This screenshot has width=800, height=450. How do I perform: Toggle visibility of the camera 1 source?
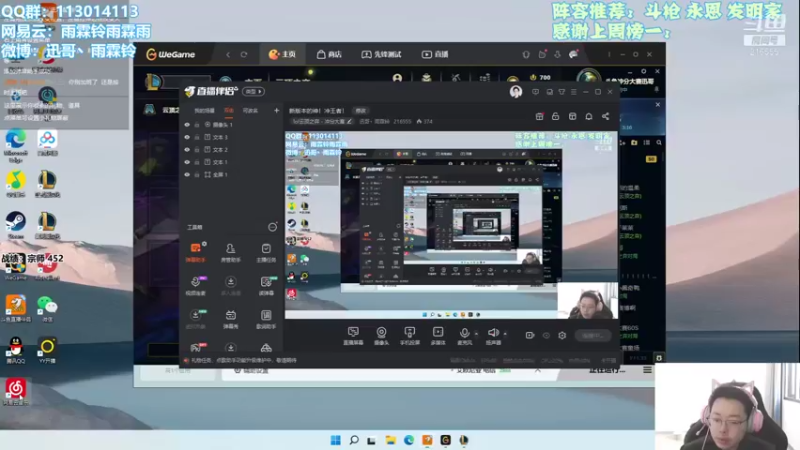coord(187,124)
